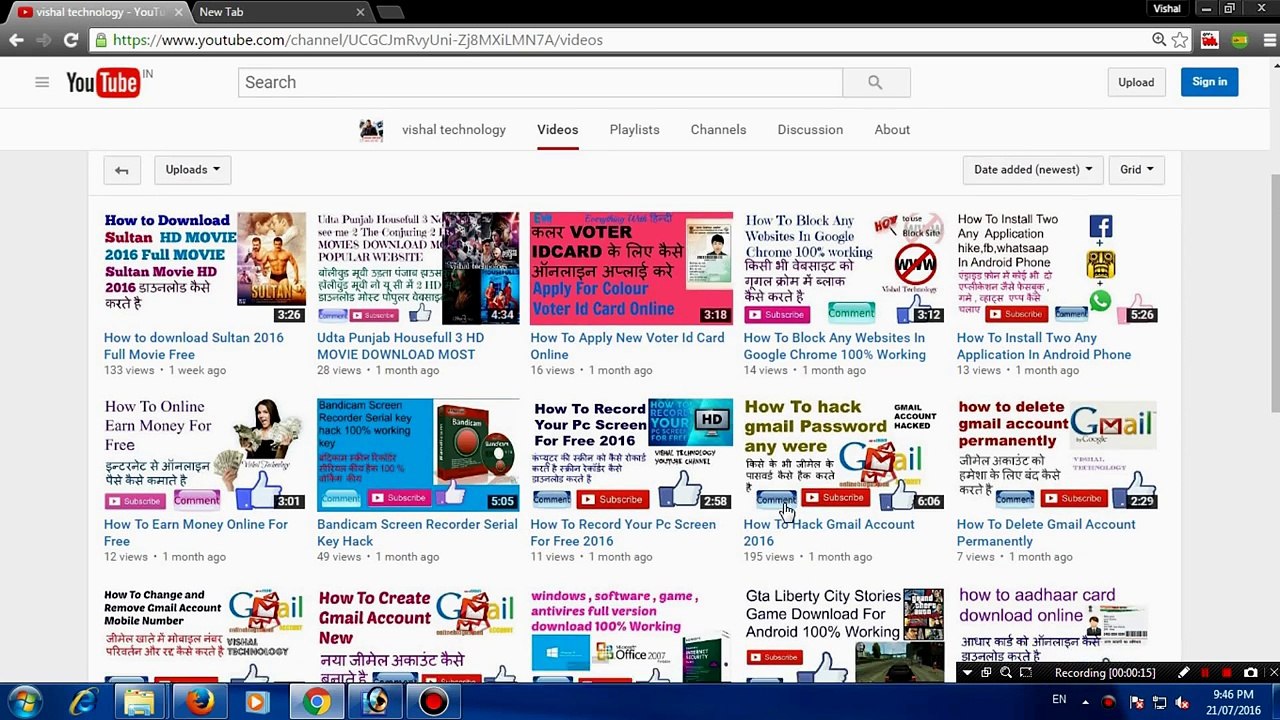Open 'How To Earn Money Online For Free' link
The height and width of the screenshot is (720, 1280).
click(x=196, y=533)
